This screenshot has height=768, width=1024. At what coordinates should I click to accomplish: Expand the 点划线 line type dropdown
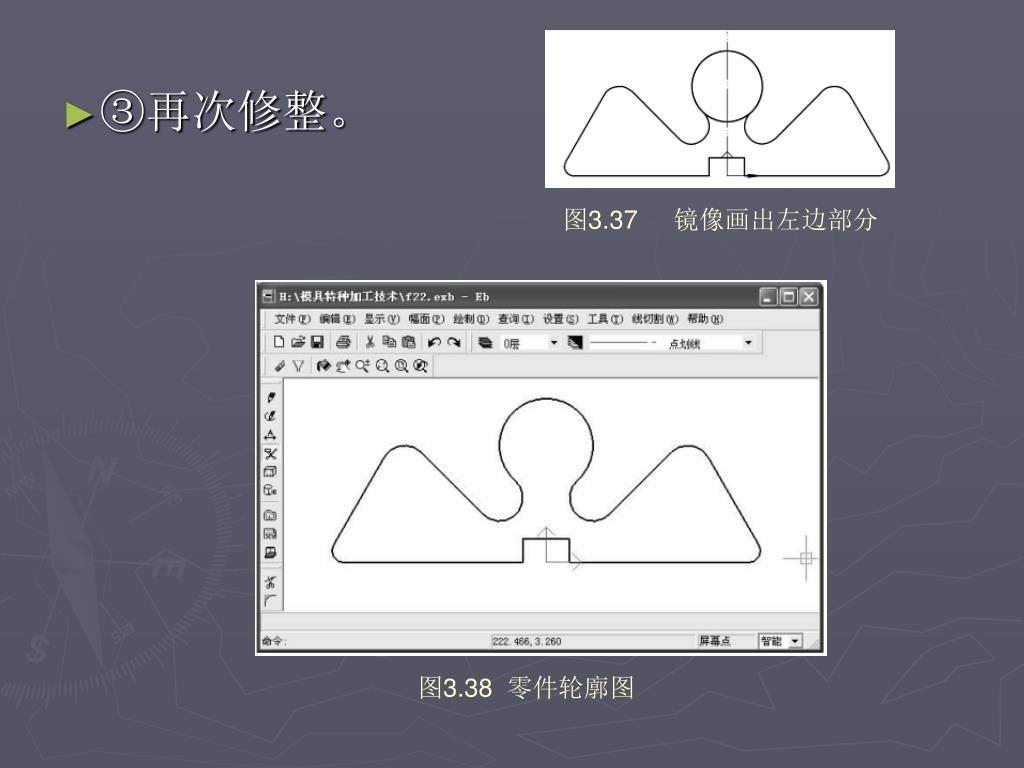tap(748, 342)
